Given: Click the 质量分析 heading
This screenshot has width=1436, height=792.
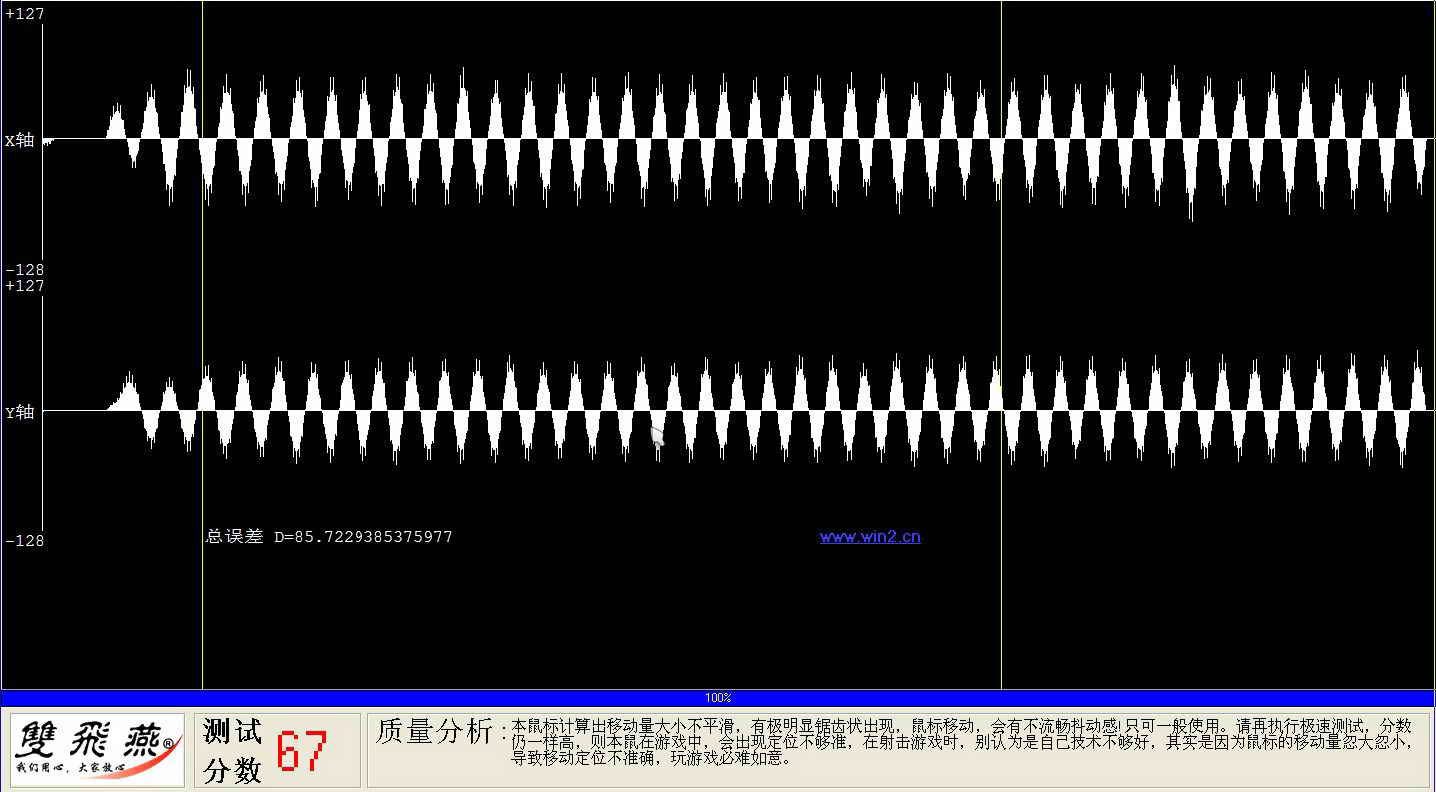Looking at the screenshot, I should [434, 732].
